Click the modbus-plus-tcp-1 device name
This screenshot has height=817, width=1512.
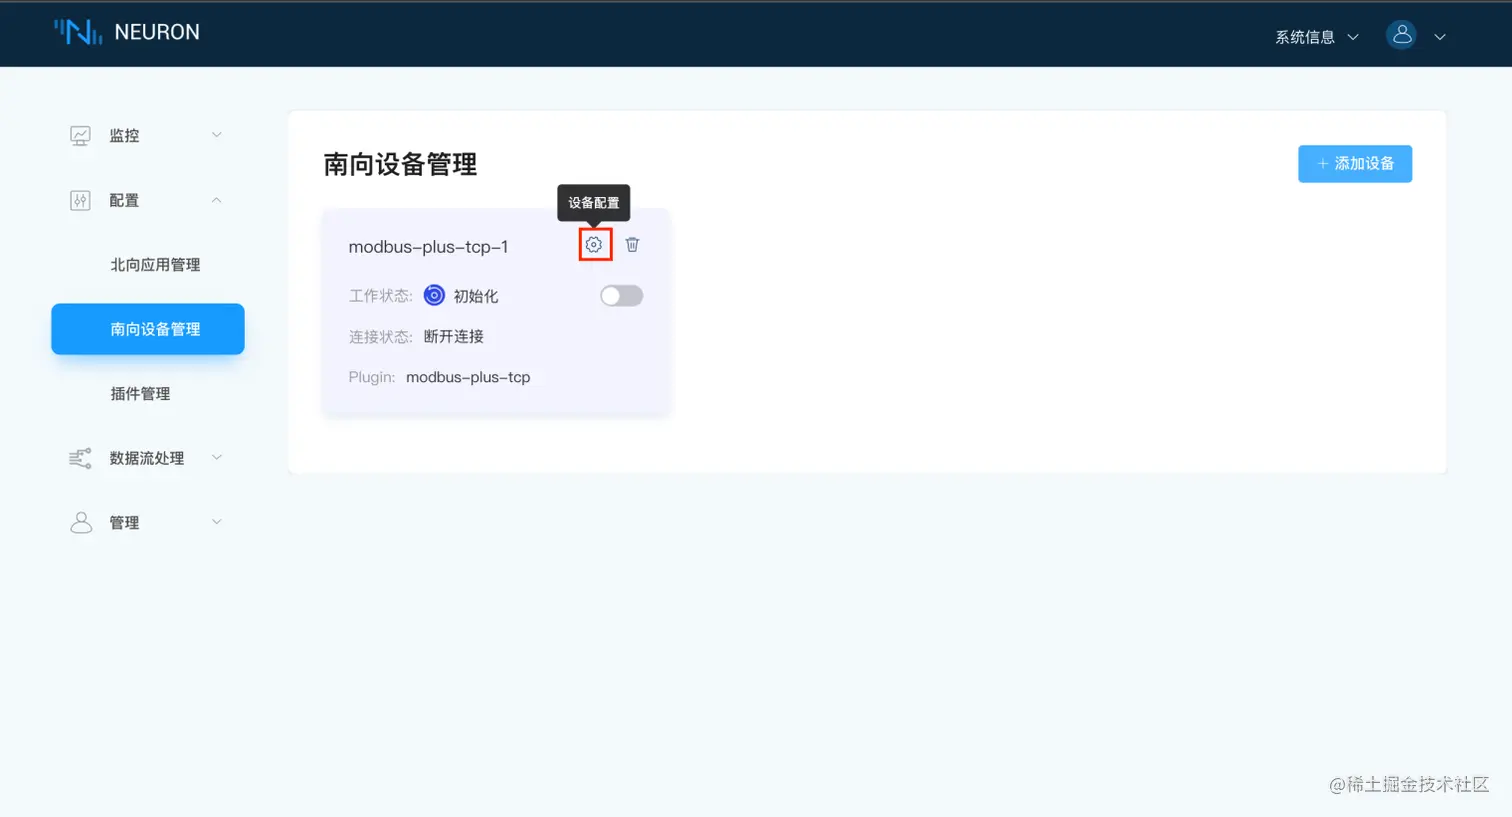428,246
